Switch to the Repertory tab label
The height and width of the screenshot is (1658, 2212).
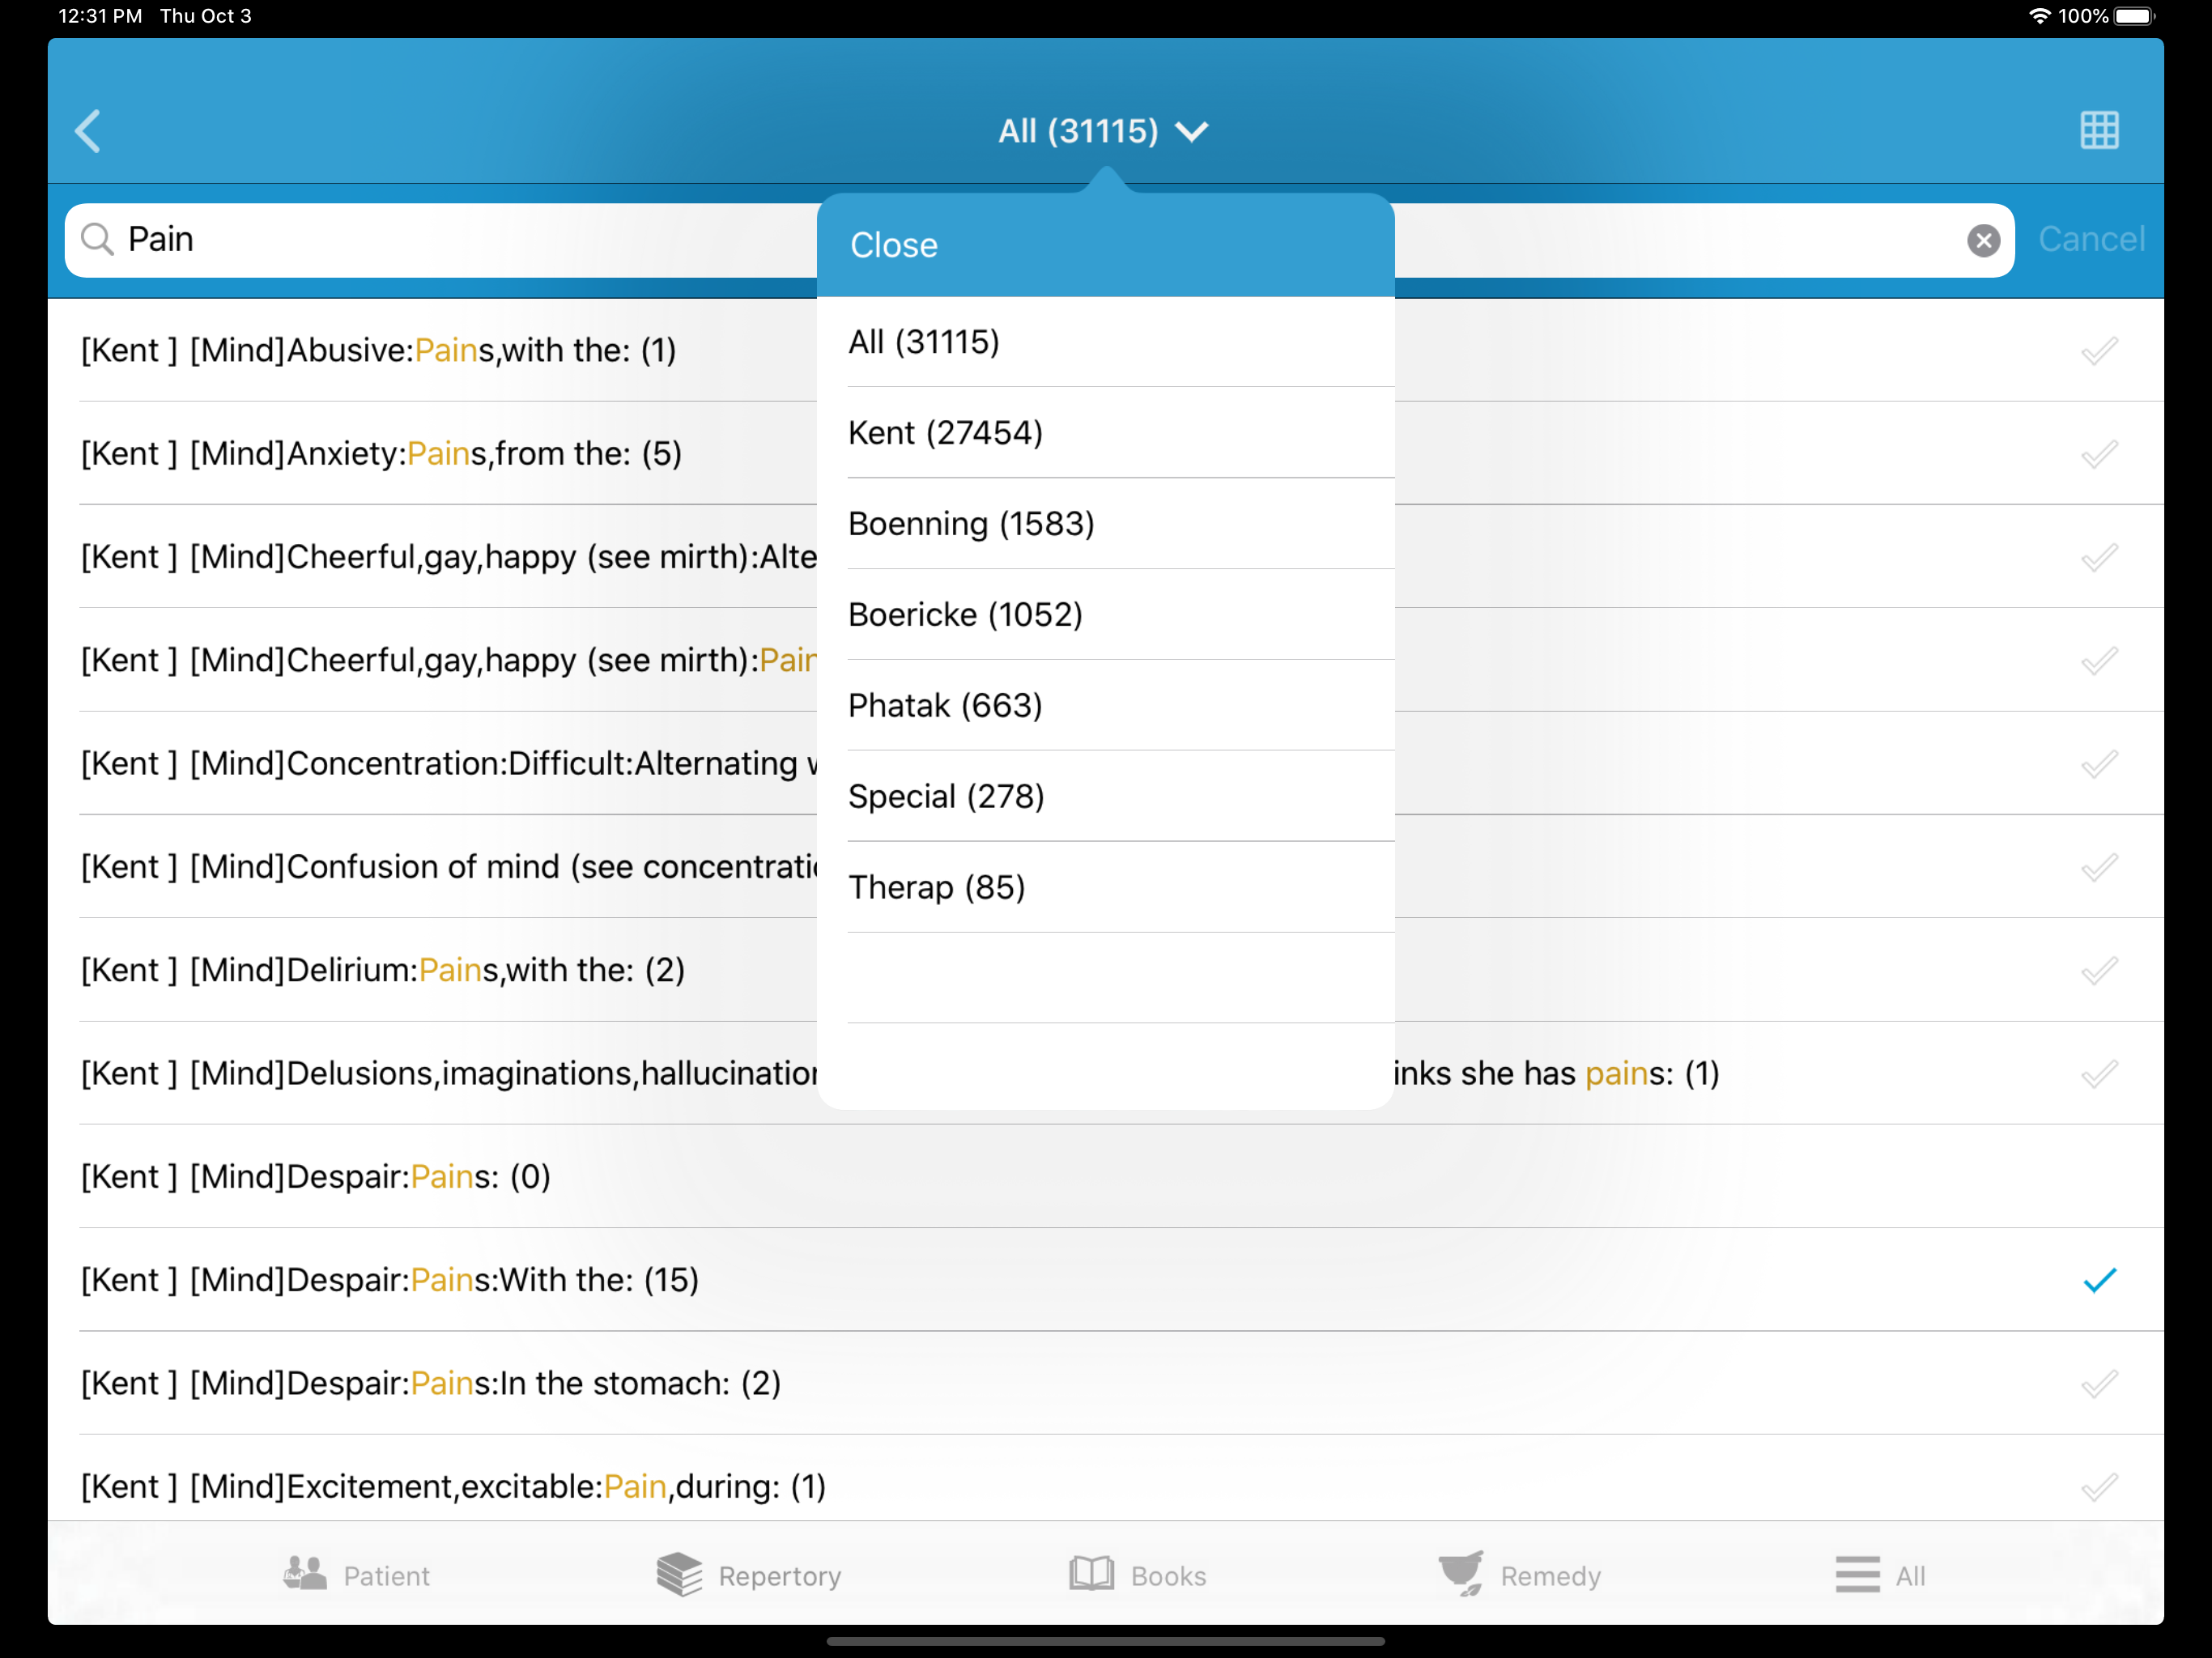pos(780,1576)
